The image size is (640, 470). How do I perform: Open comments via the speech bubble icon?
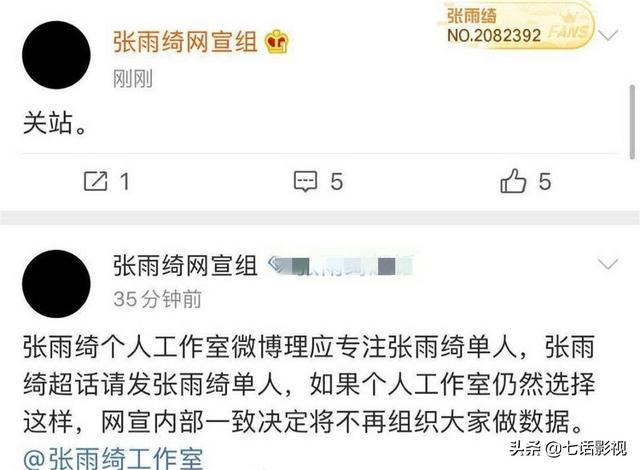click(305, 181)
